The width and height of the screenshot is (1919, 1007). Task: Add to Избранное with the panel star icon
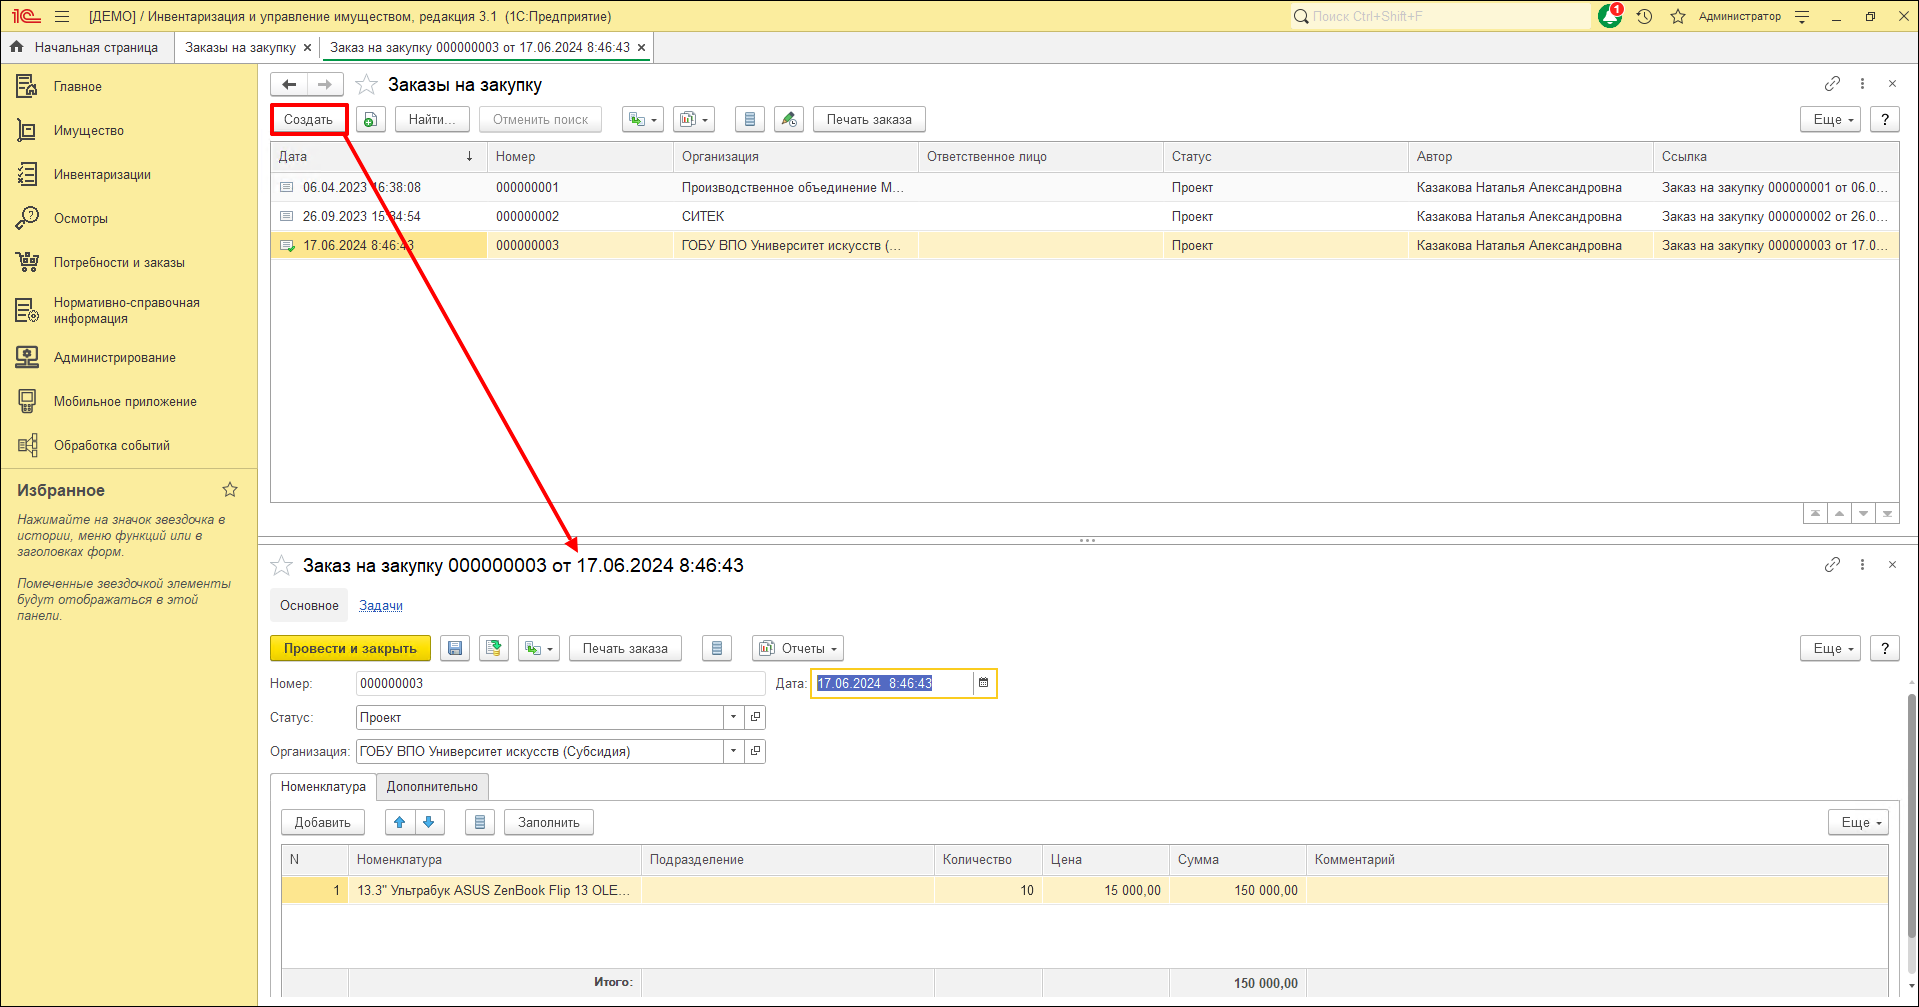pyautogui.click(x=230, y=489)
